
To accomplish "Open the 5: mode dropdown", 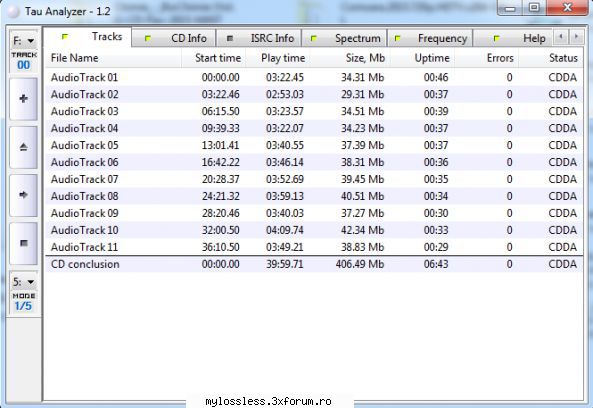I will [23, 282].
